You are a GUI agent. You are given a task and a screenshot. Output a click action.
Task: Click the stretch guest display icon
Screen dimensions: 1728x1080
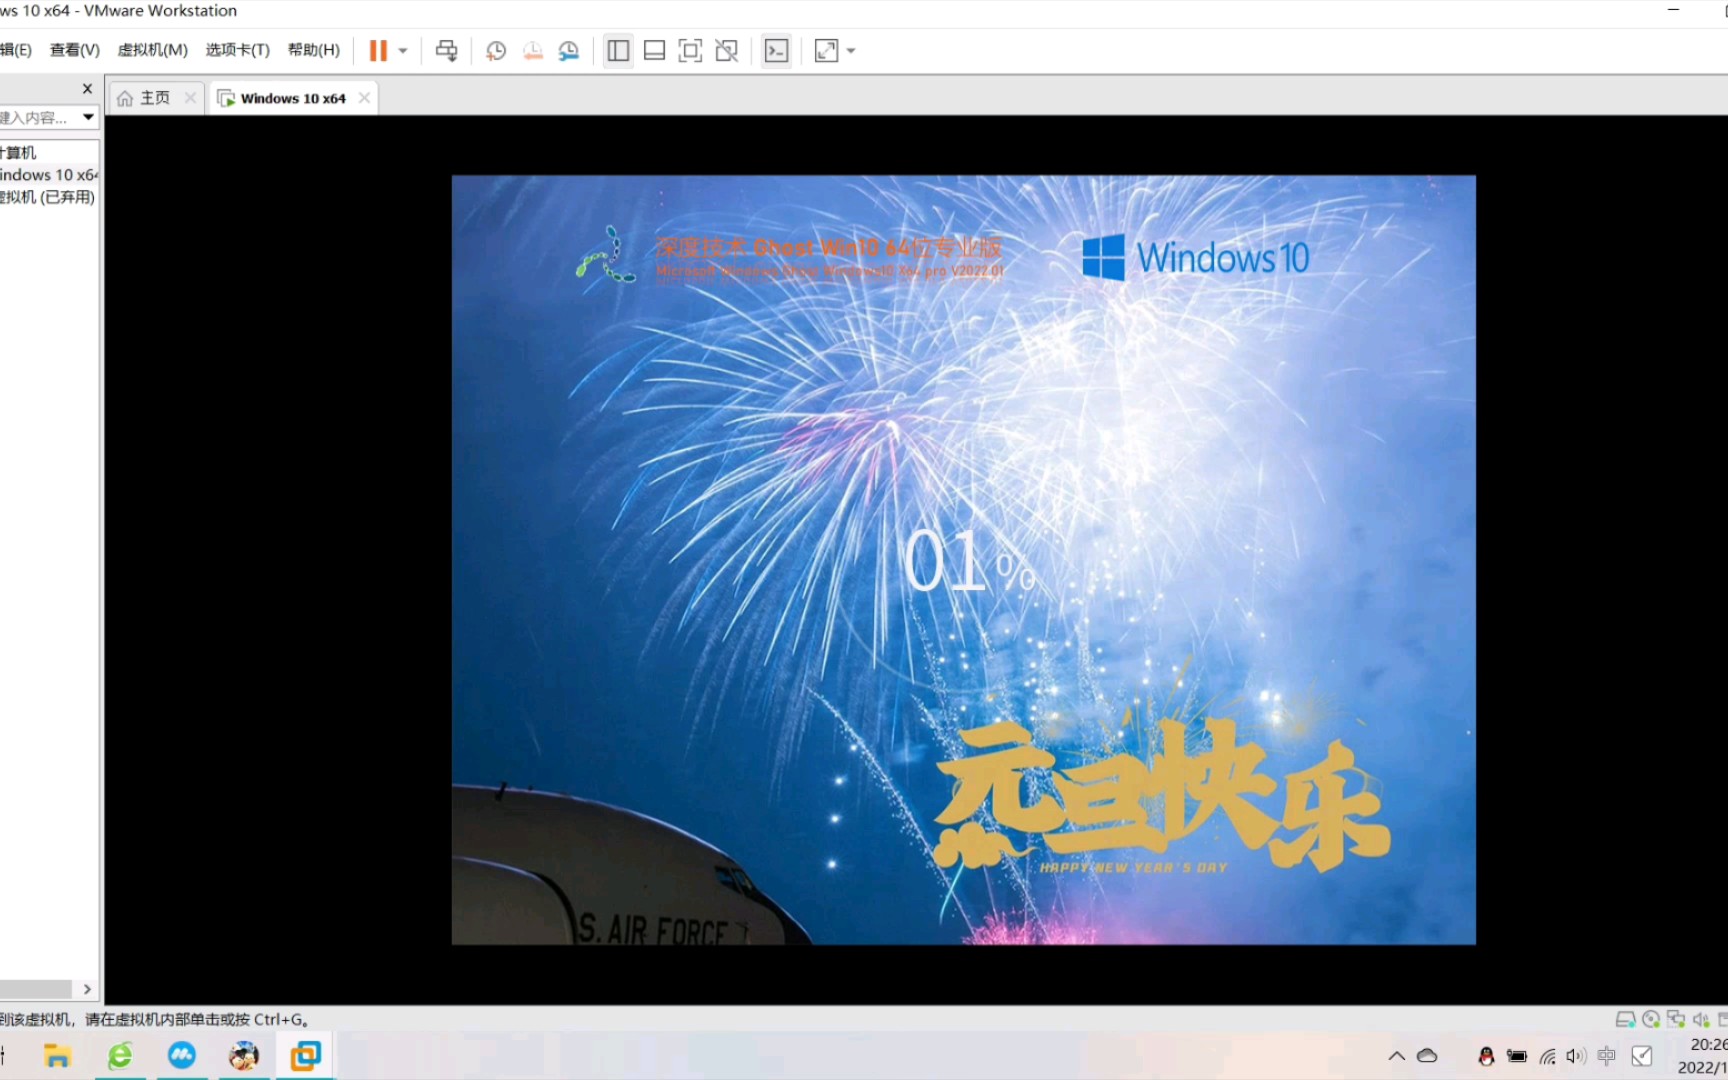826,51
